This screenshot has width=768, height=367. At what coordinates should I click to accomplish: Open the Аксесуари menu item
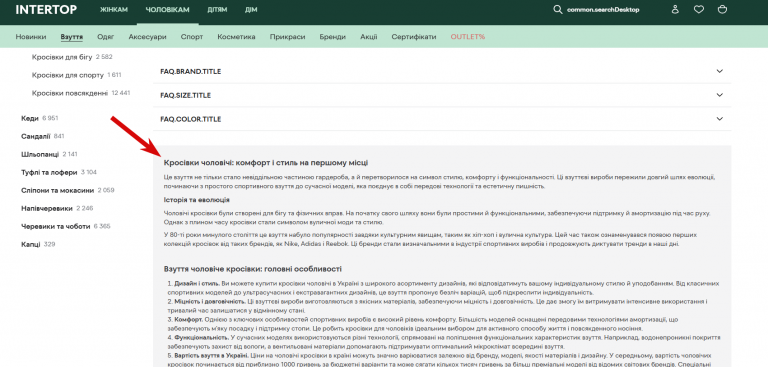147,37
